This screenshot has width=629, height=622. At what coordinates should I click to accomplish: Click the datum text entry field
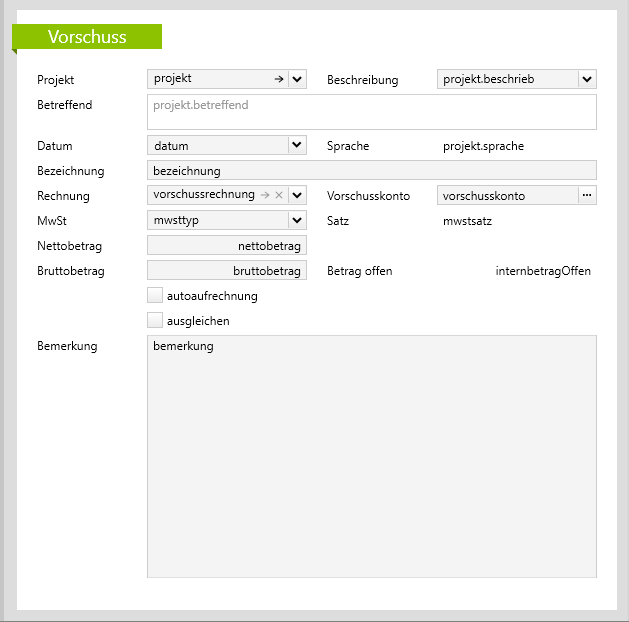point(217,145)
